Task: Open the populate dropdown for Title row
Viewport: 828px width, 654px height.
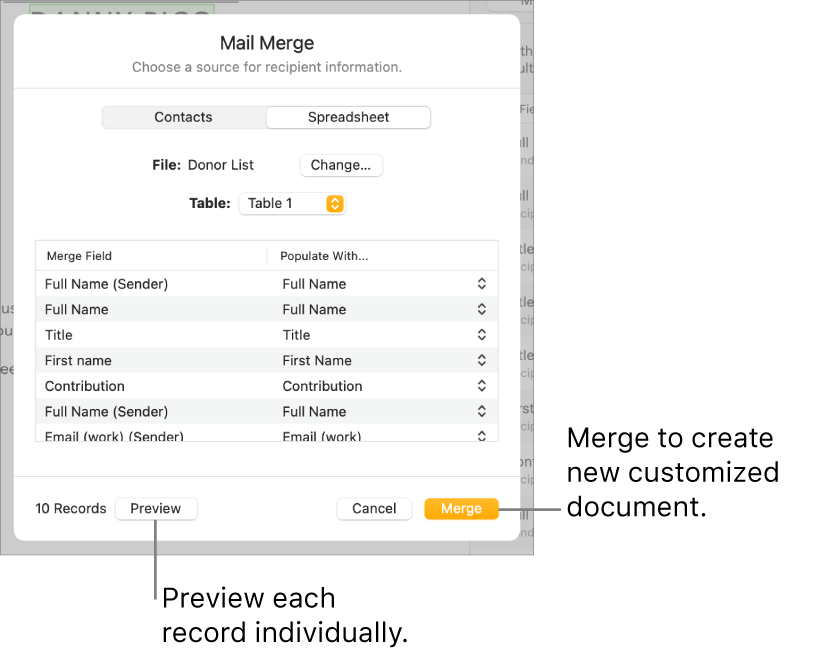Action: (x=481, y=335)
